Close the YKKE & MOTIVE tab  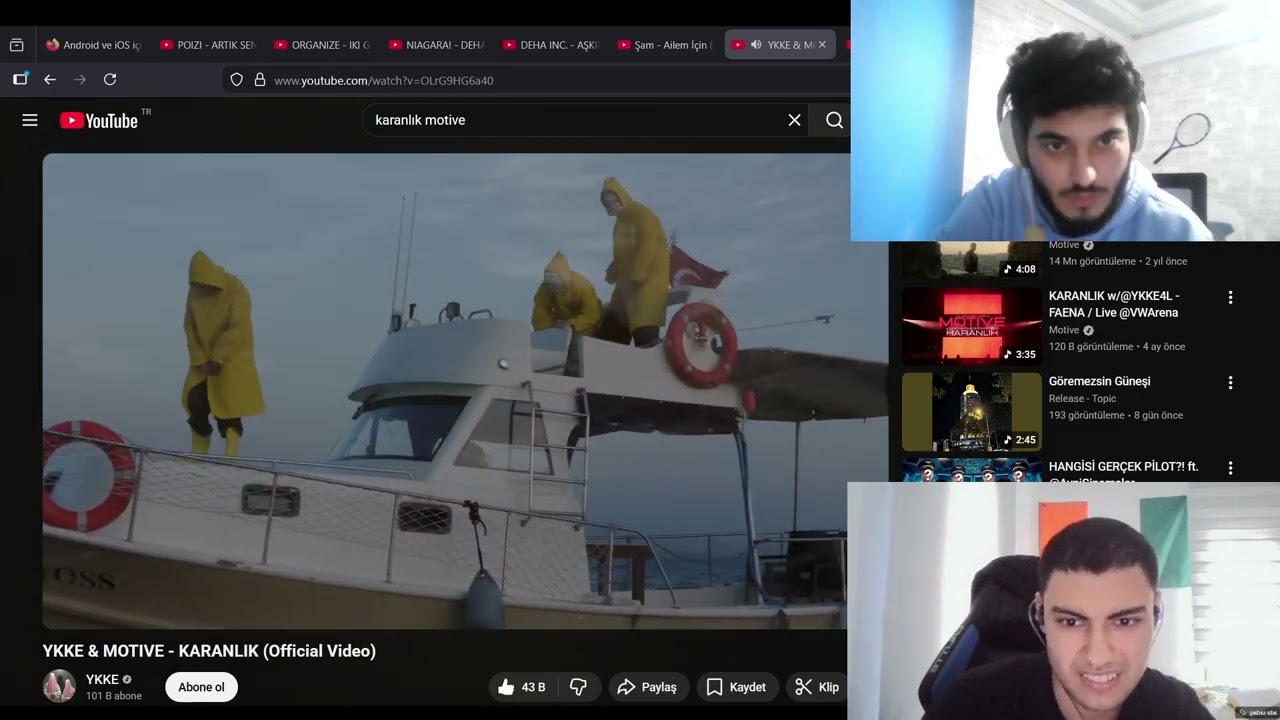click(x=822, y=45)
